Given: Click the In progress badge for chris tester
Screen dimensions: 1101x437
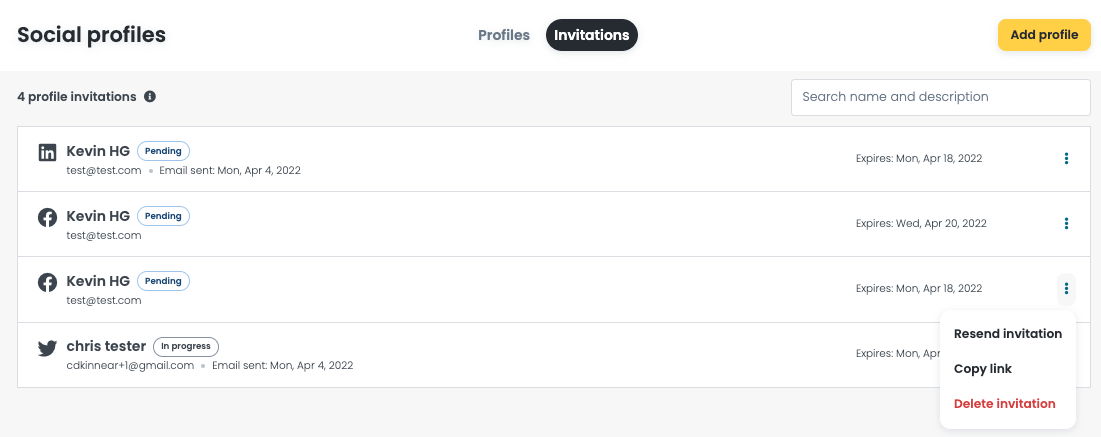Looking at the screenshot, I should pyautogui.click(x=186, y=346).
